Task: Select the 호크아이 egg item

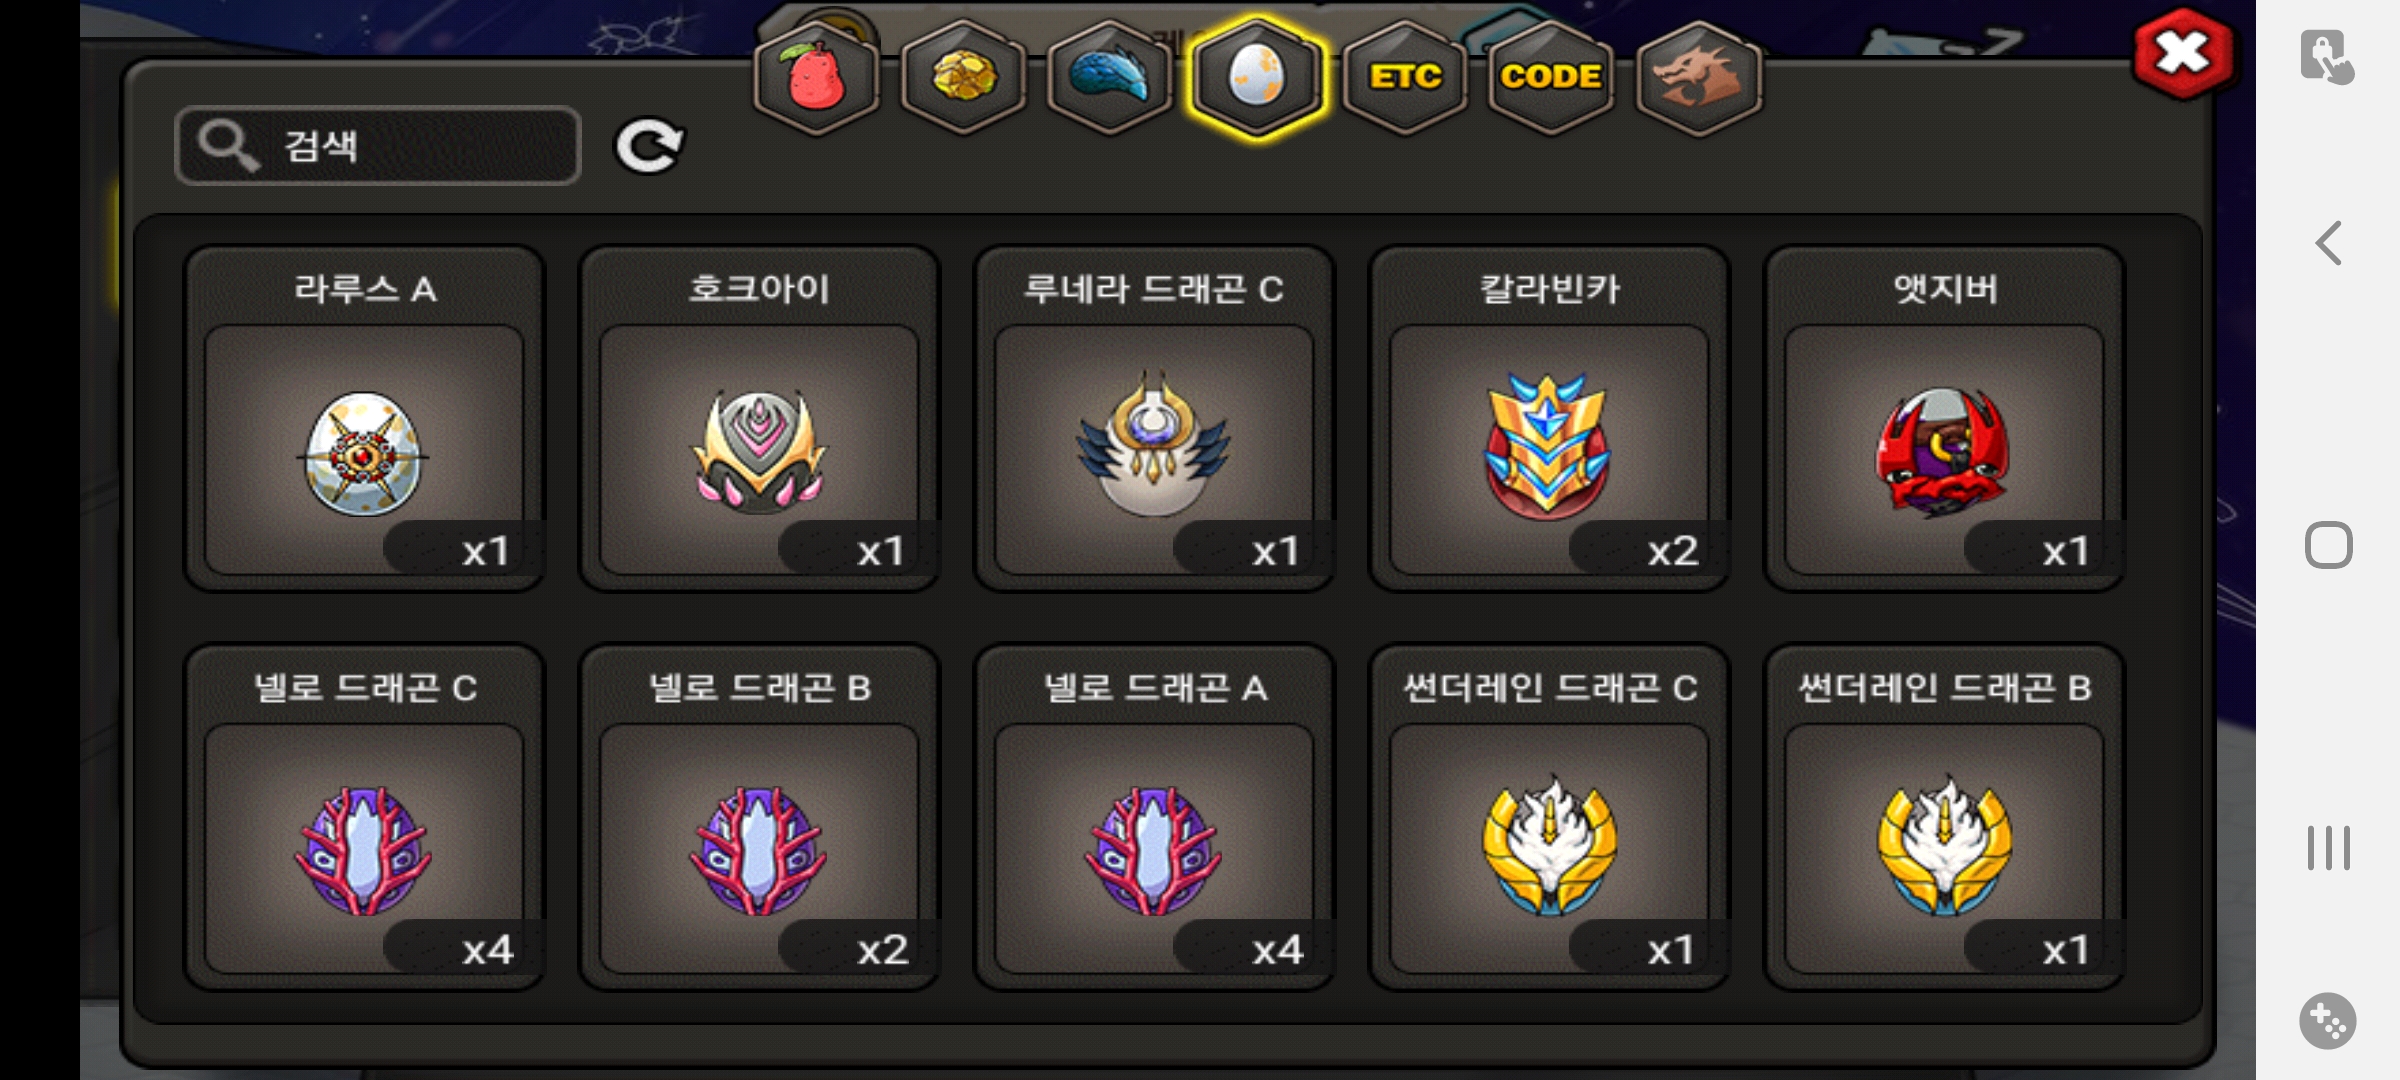Action: [x=760, y=419]
